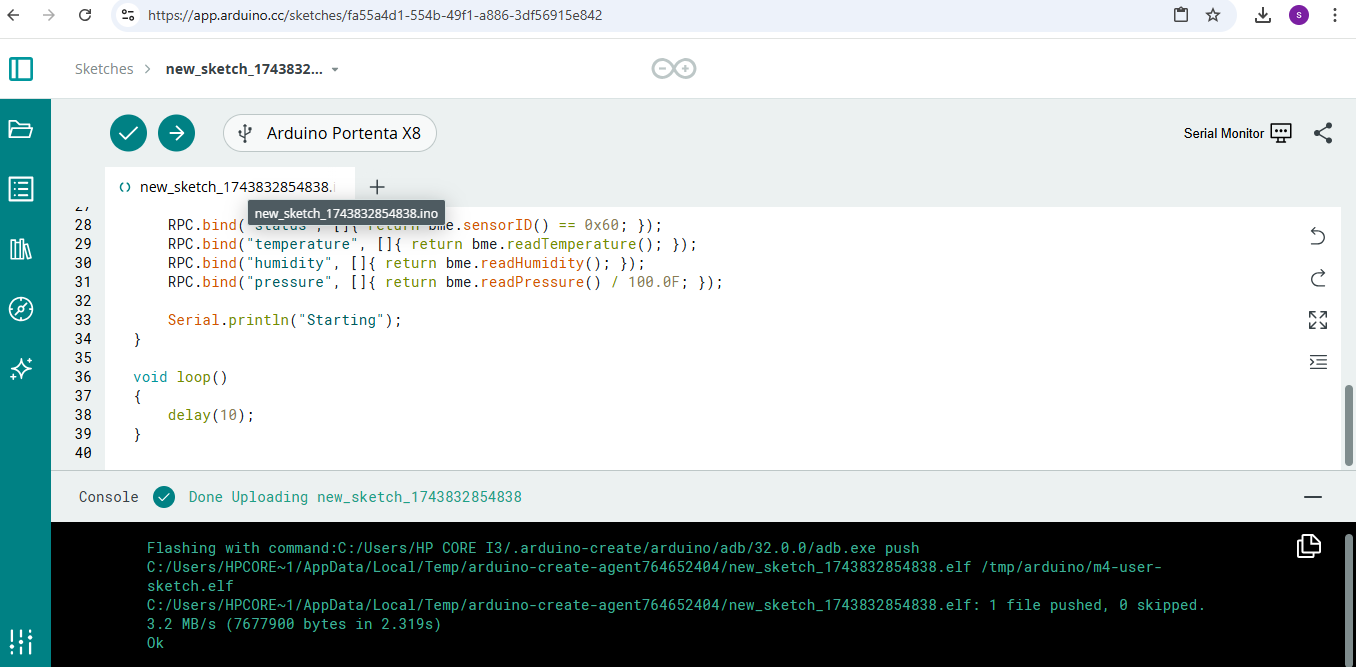Image resolution: width=1356 pixels, height=667 pixels.
Task: Open the Libraries panel
Action: 21,249
